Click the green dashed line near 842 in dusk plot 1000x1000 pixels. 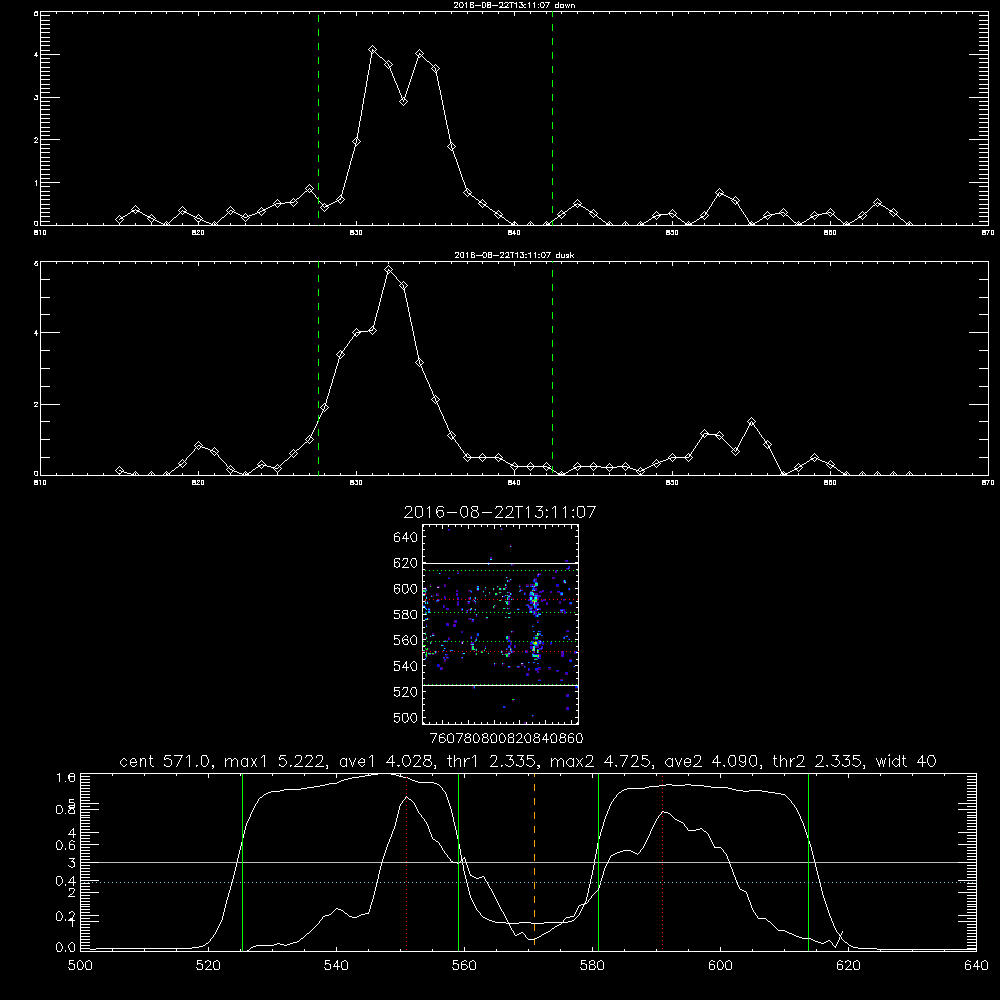click(552, 368)
